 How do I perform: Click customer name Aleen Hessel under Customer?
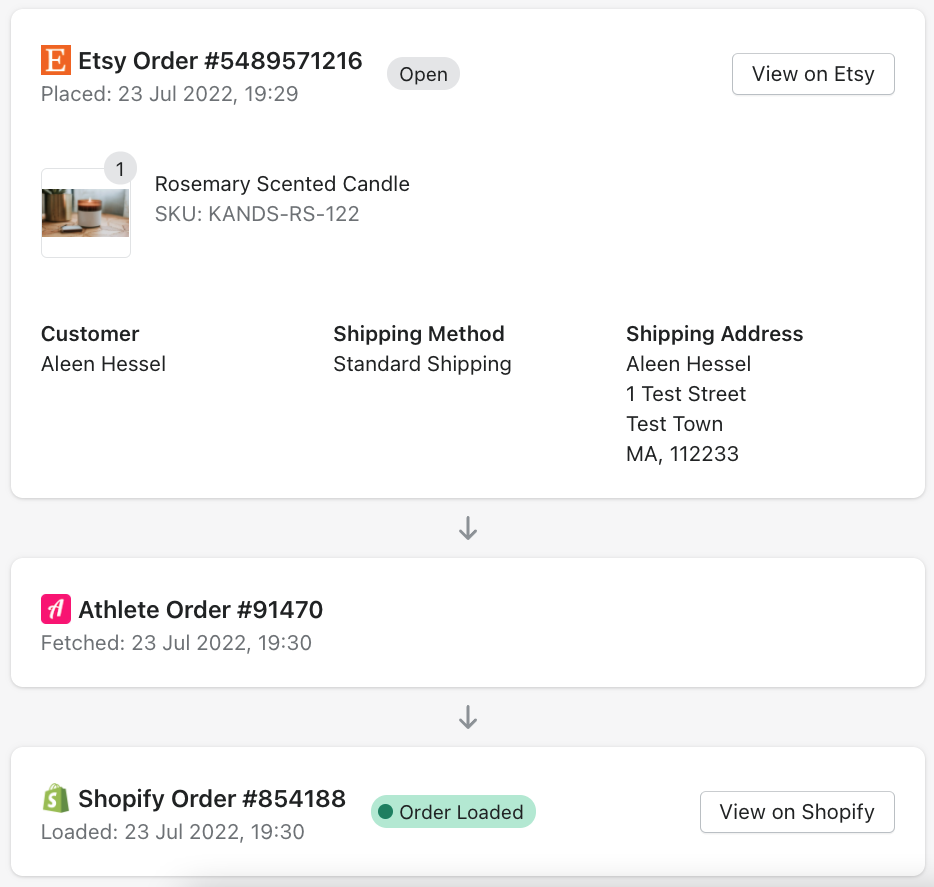(103, 364)
